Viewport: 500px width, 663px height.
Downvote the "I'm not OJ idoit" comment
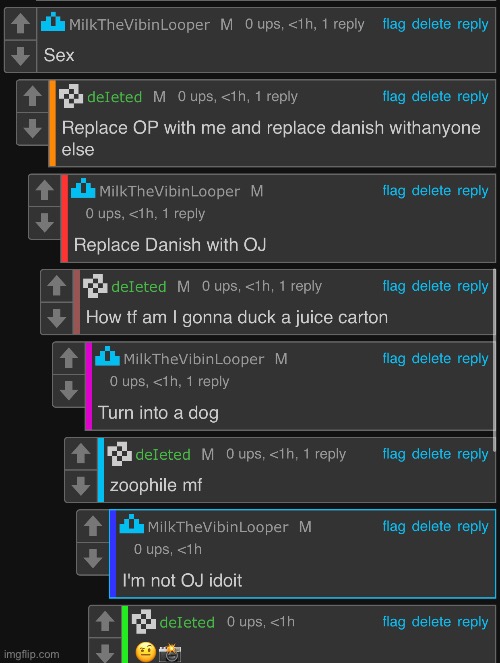tap(93, 559)
